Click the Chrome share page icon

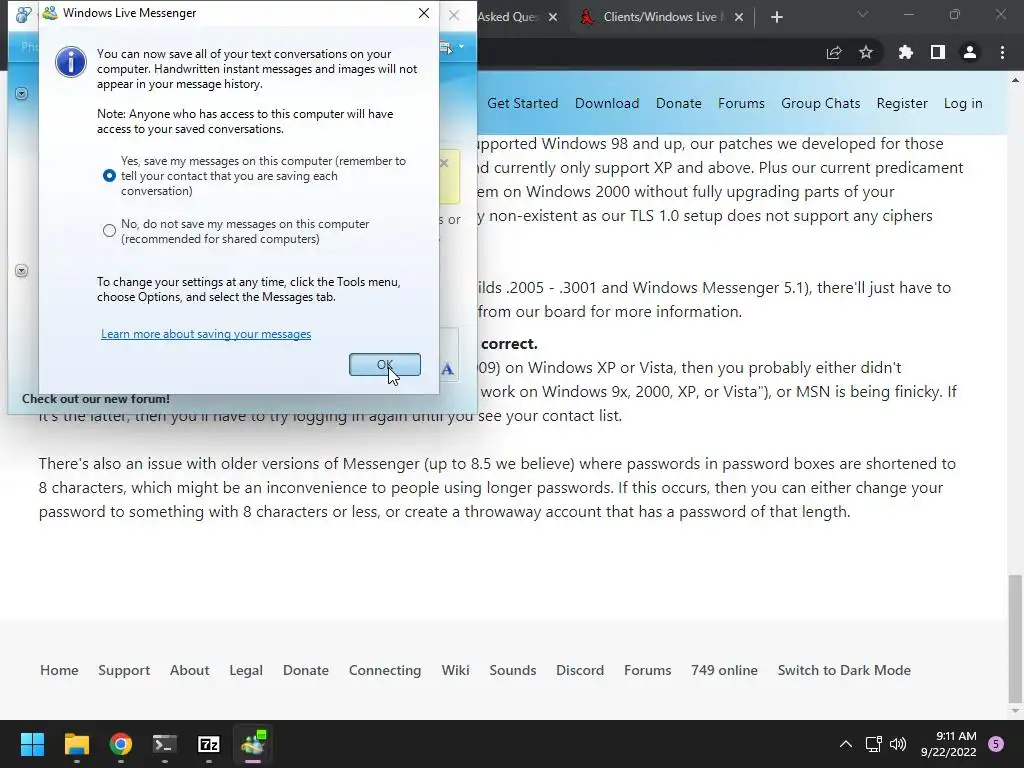tap(834, 52)
